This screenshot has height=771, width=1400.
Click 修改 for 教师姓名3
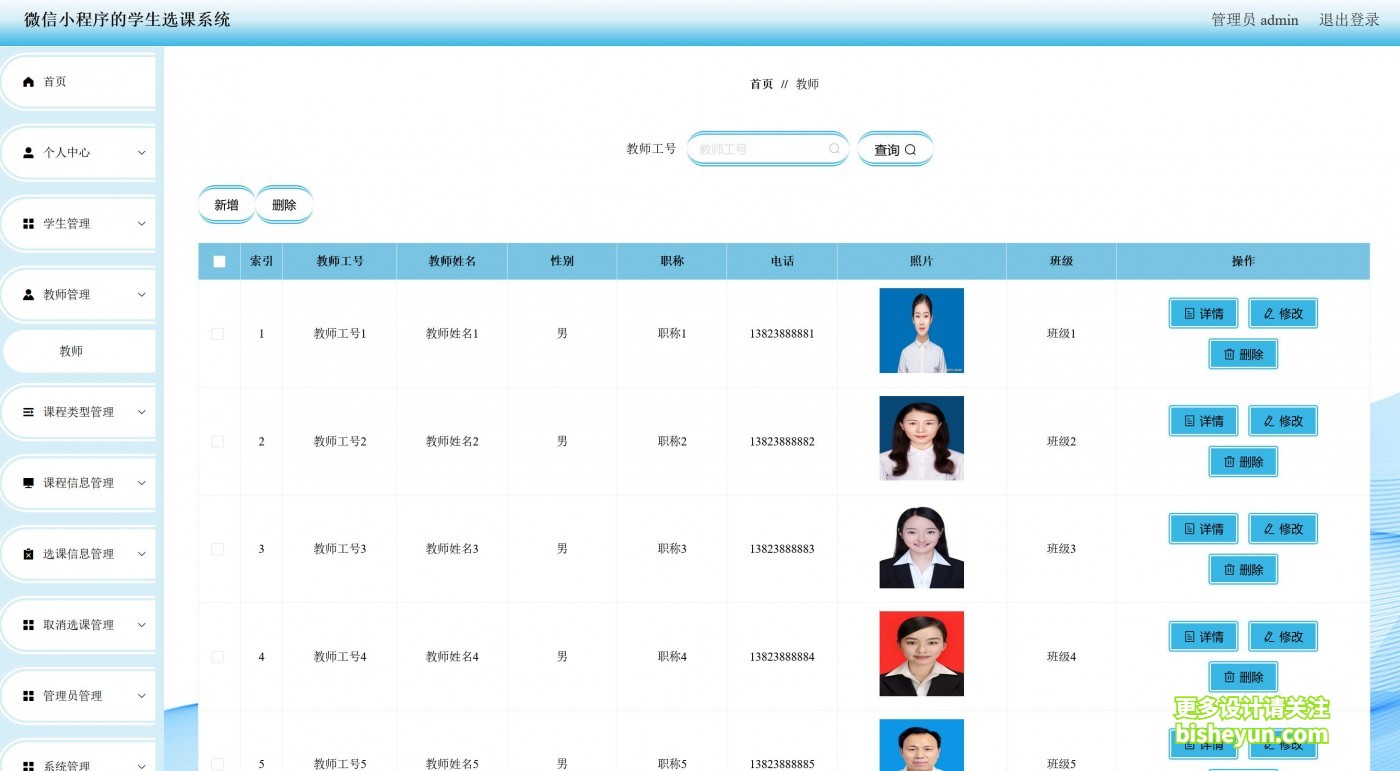click(1283, 529)
